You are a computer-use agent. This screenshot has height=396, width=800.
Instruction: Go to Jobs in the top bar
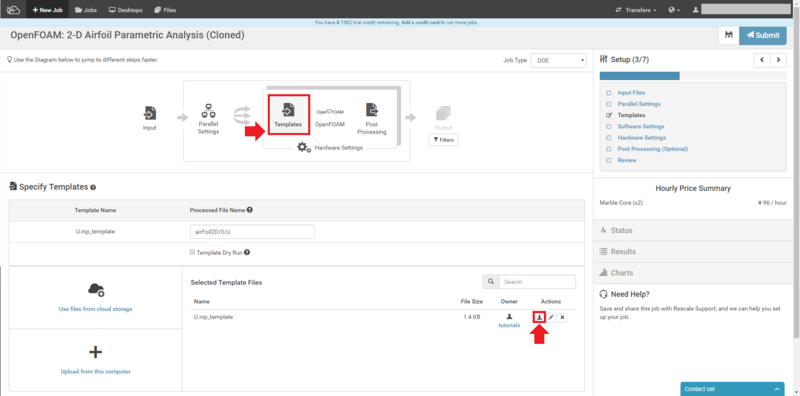[x=85, y=10]
